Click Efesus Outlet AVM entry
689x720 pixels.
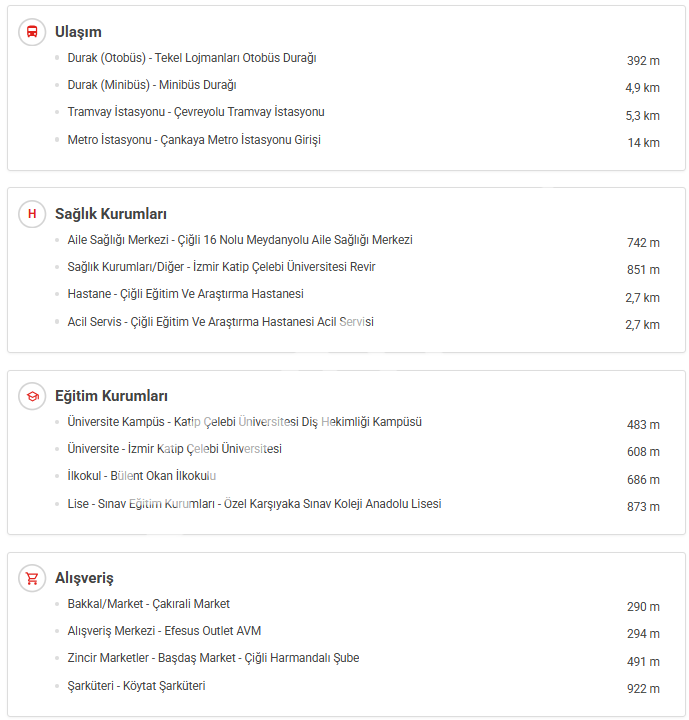tap(164, 631)
